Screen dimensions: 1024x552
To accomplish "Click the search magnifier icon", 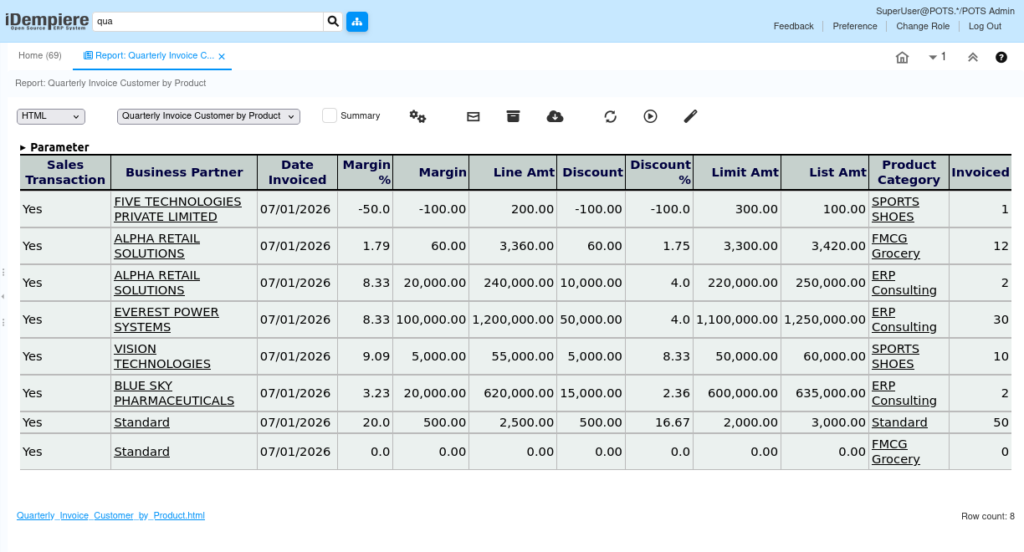I will [333, 22].
